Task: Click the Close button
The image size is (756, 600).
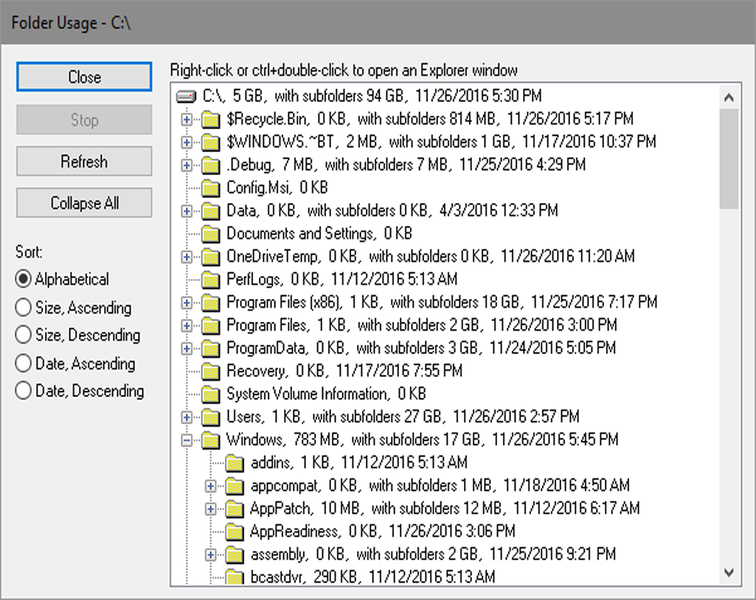Action: click(84, 76)
